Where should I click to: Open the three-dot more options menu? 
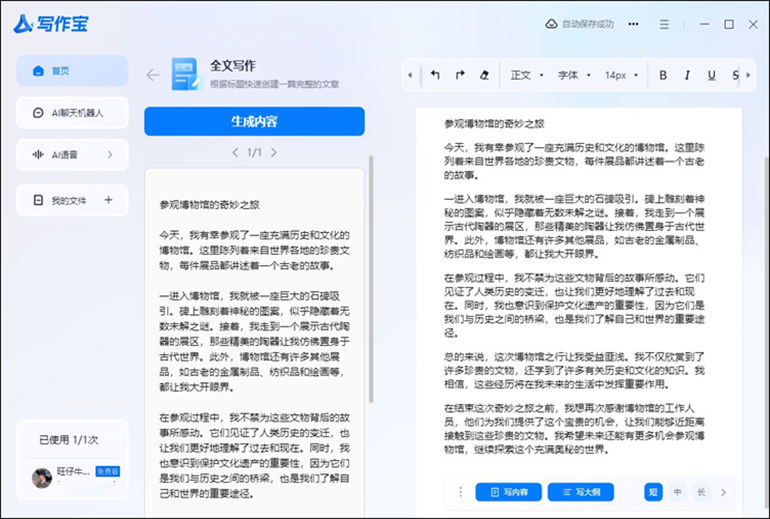click(x=633, y=24)
